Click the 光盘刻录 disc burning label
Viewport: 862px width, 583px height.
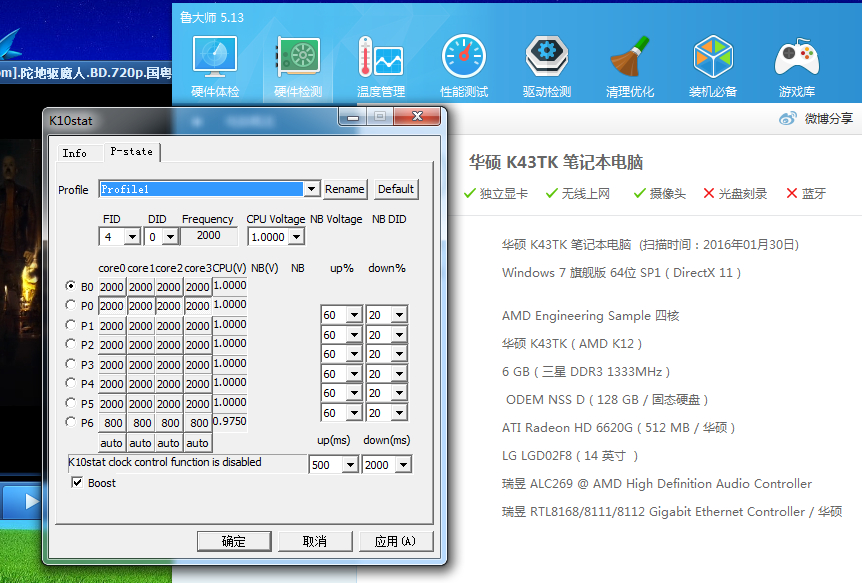pos(735,194)
